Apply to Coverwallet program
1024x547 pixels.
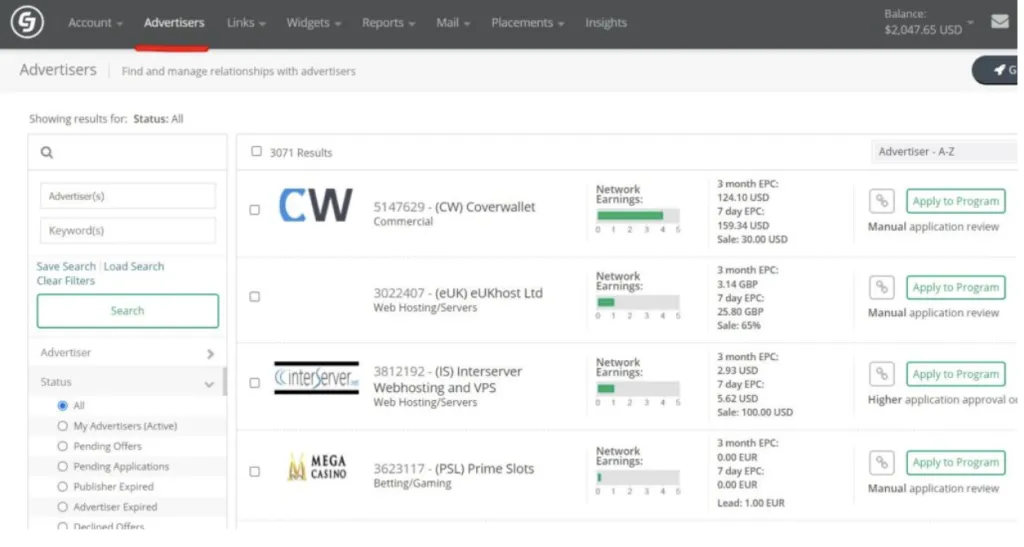coord(955,201)
